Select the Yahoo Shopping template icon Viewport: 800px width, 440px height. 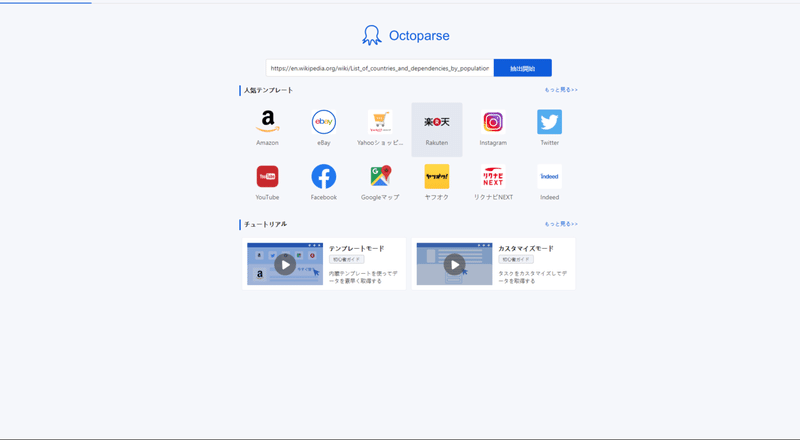380,122
